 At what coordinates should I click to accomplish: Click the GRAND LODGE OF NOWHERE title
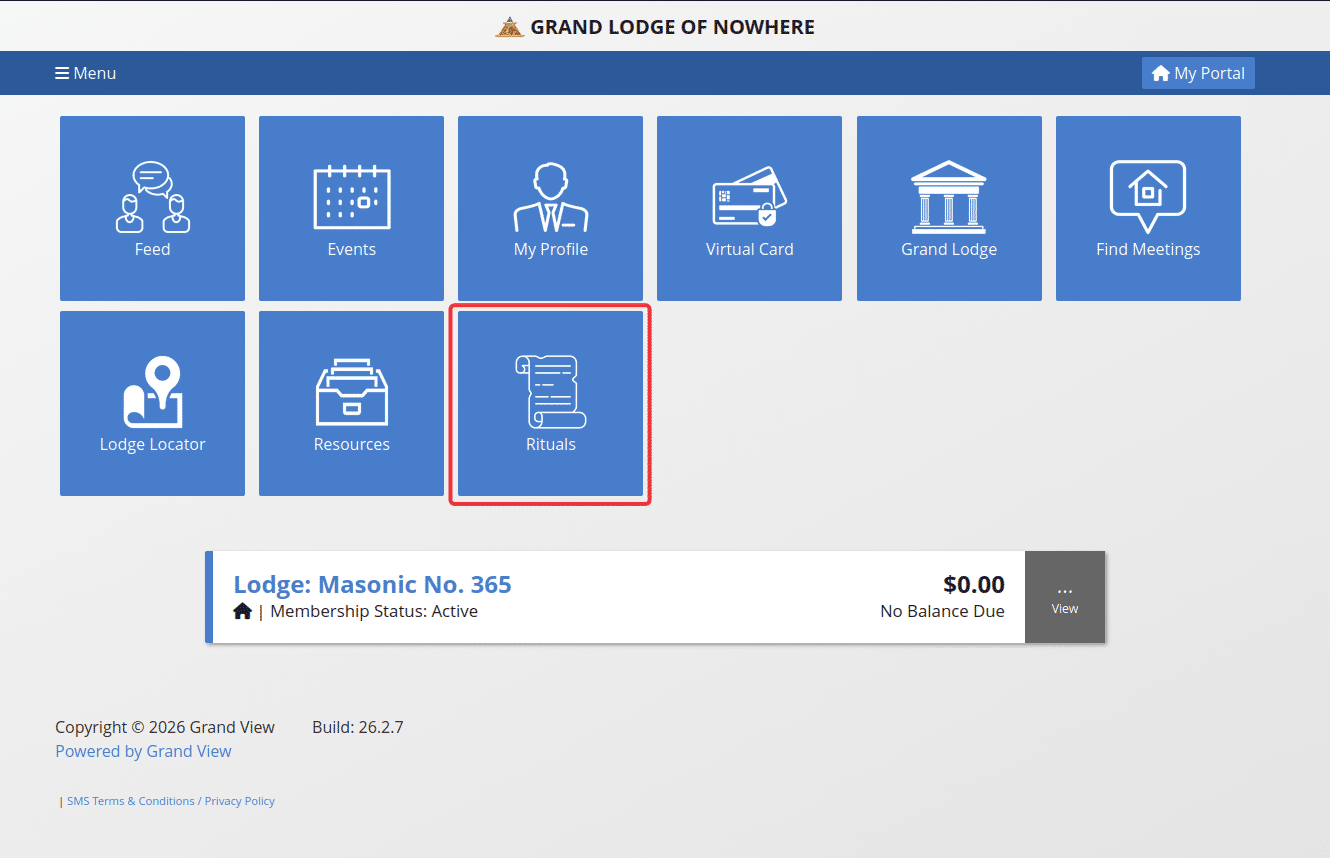point(672,27)
